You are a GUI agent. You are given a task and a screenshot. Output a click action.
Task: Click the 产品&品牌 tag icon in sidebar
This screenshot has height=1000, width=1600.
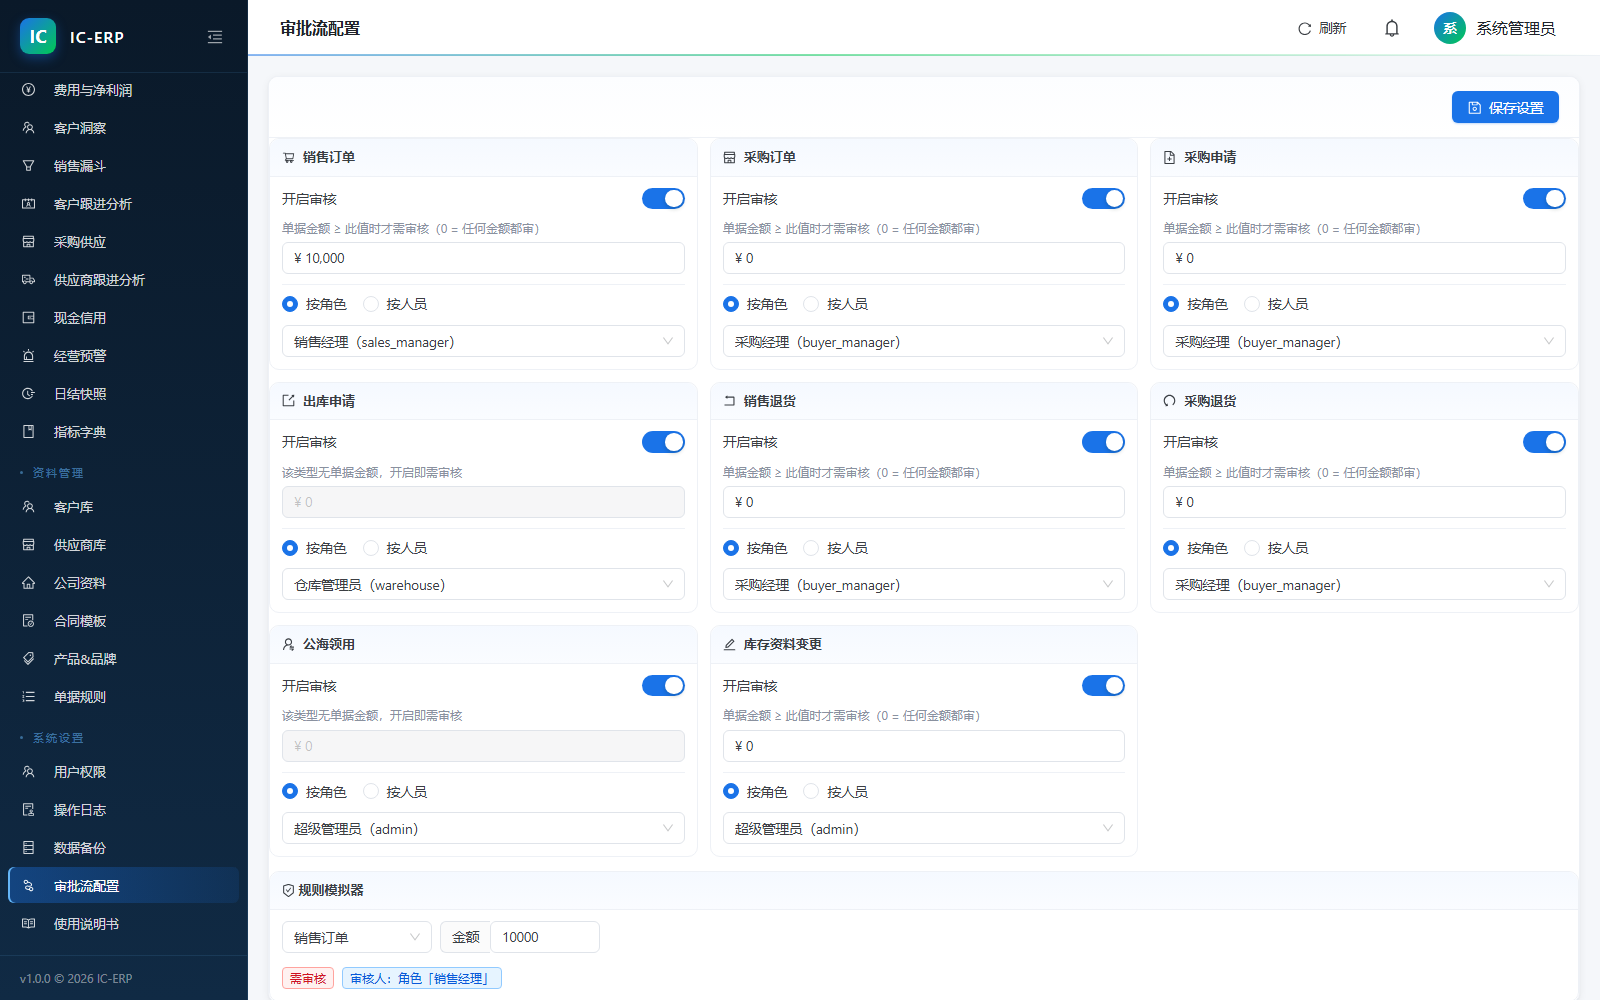coord(29,659)
